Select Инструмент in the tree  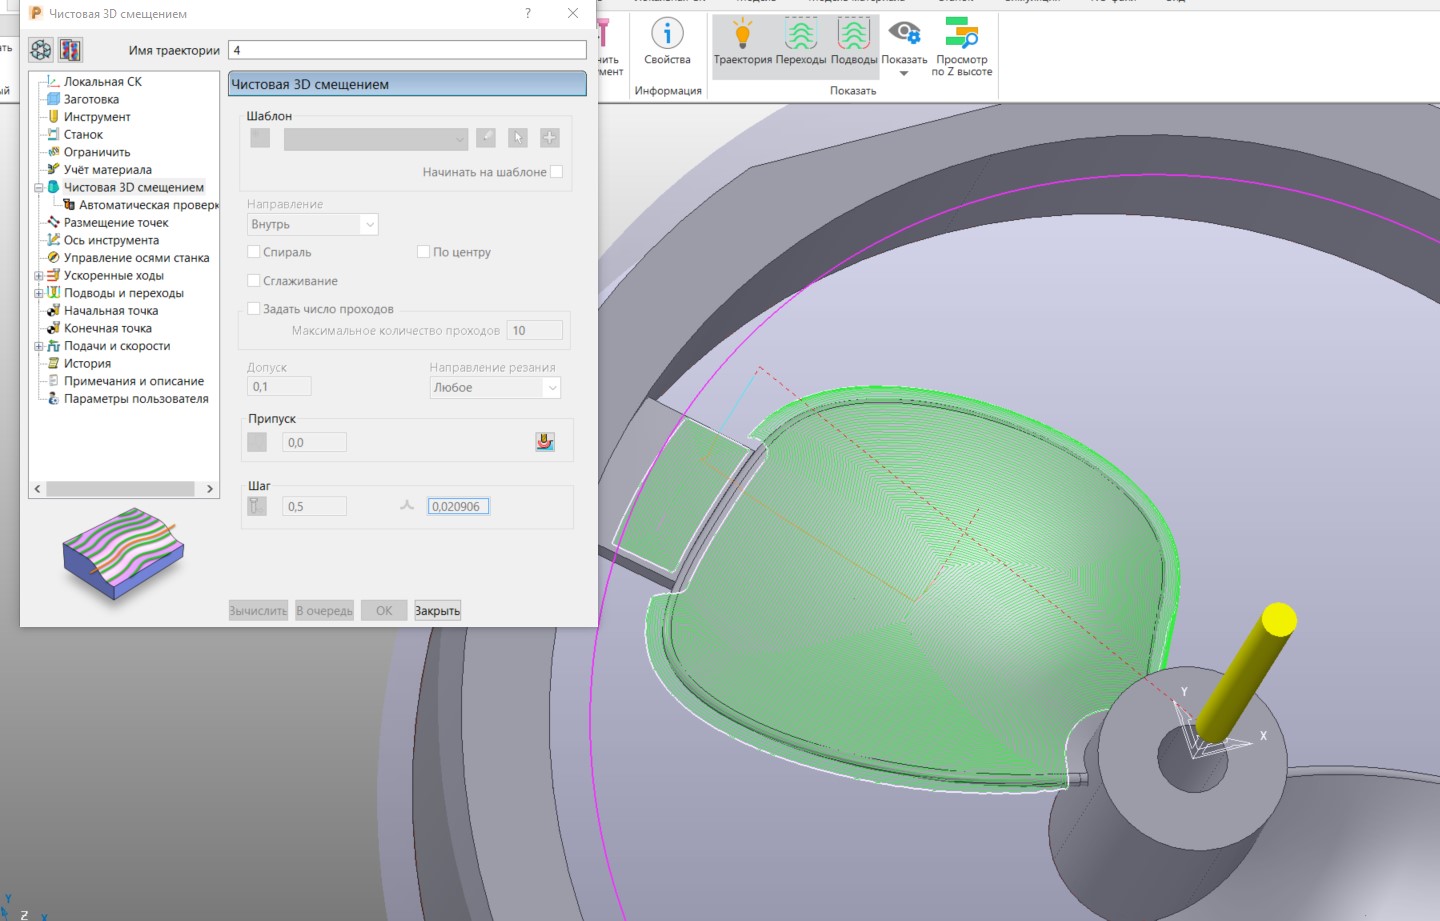pyautogui.click(x=97, y=117)
